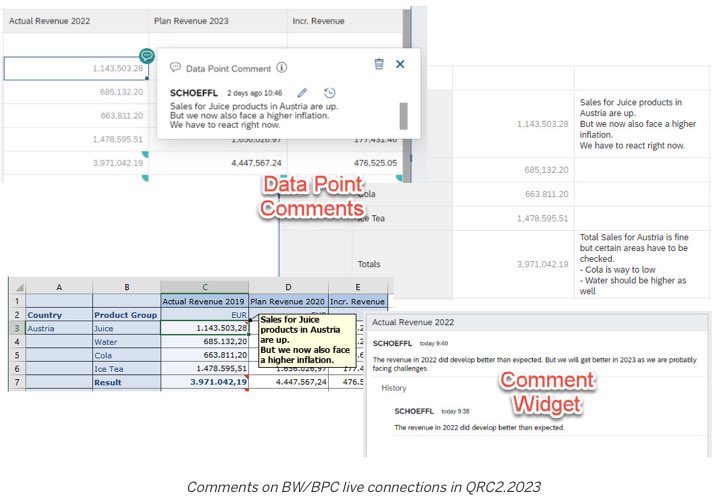717x502 pixels.
Task: Select the Juice cell in Excel
Action: [x=126, y=328]
